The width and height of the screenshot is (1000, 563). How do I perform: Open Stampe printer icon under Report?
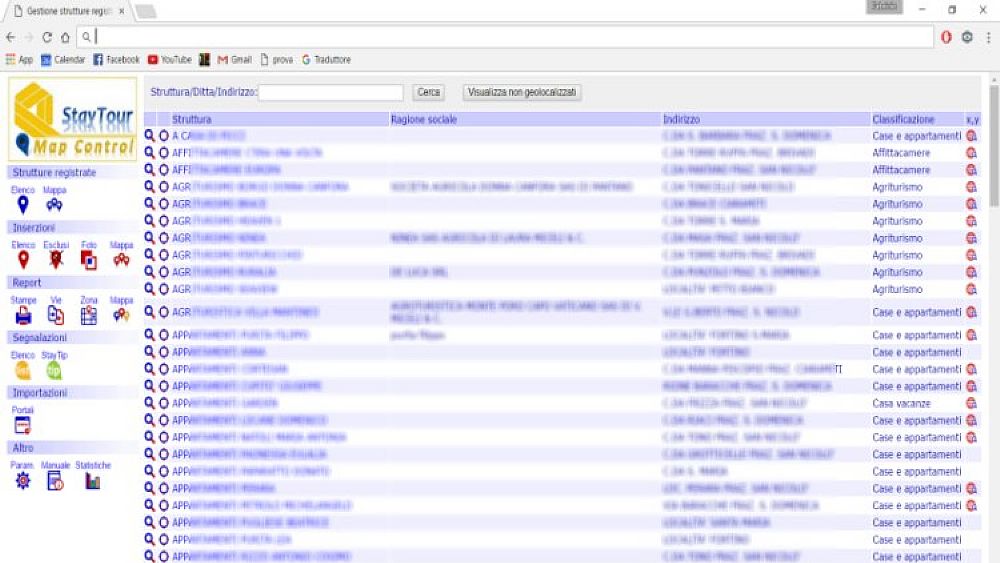[x=23, y=315]
